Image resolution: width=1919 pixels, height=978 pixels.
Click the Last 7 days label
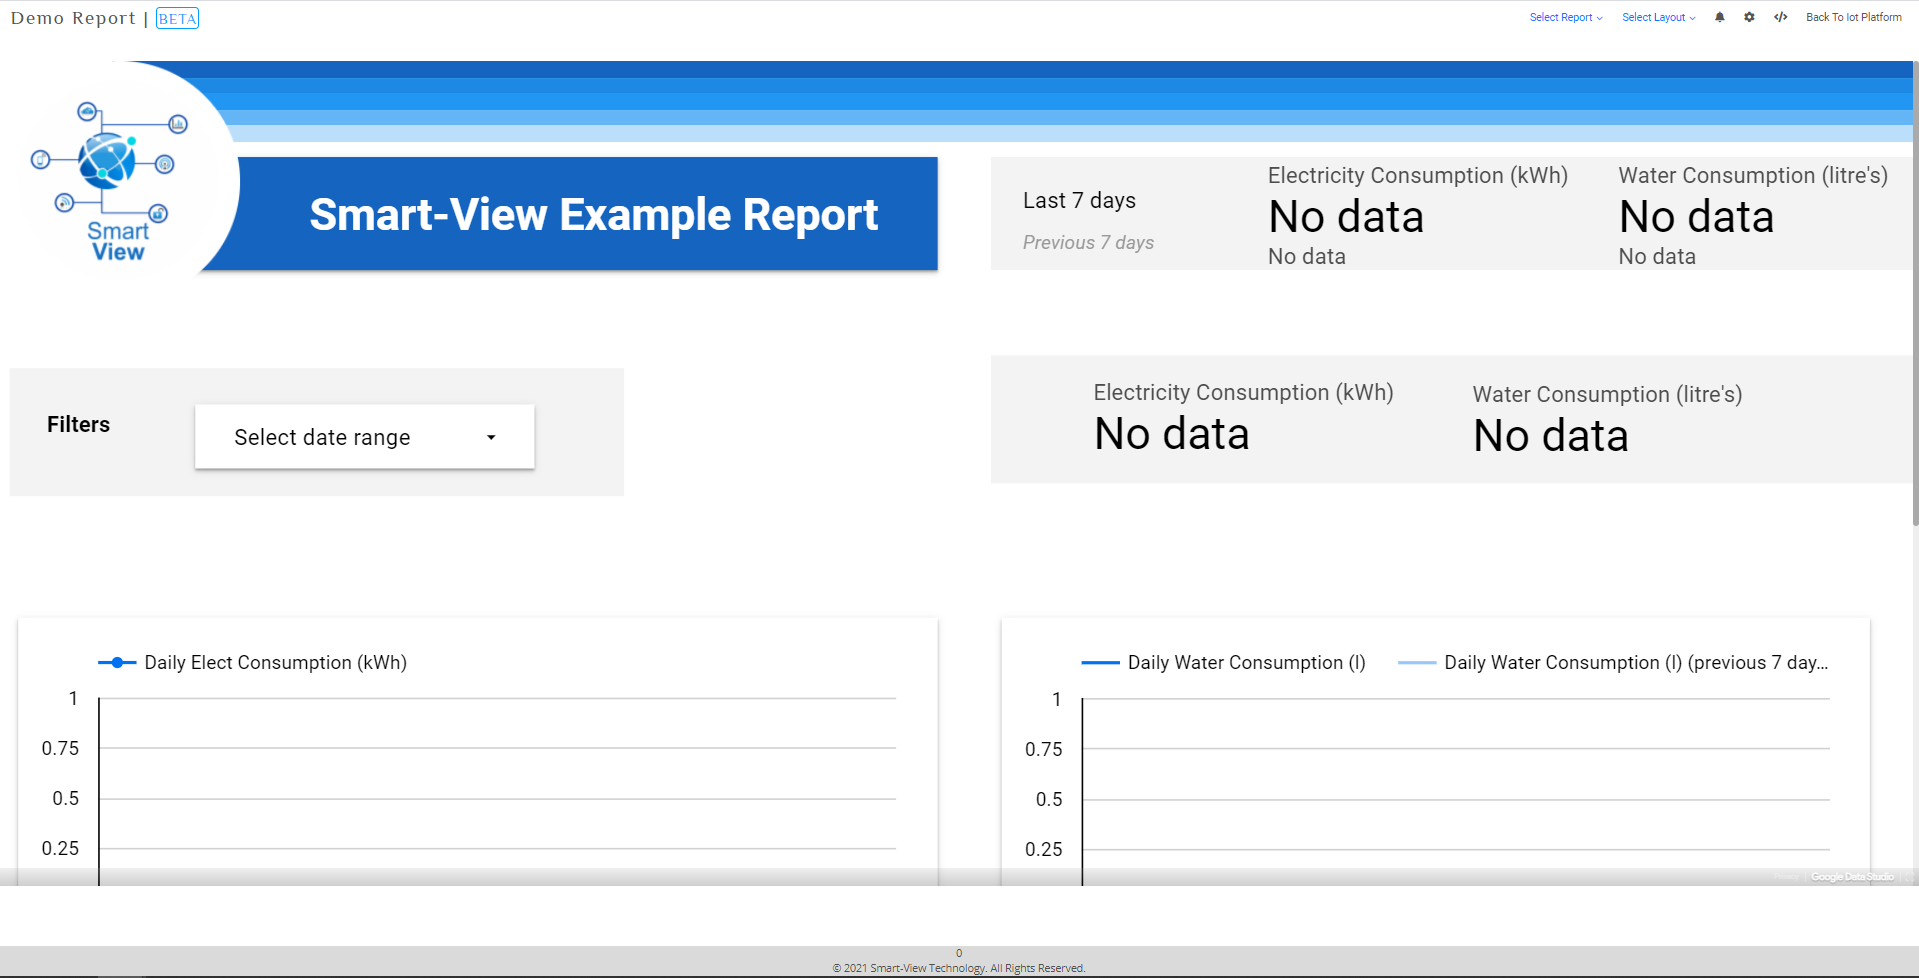click(x=1079, y=200)
